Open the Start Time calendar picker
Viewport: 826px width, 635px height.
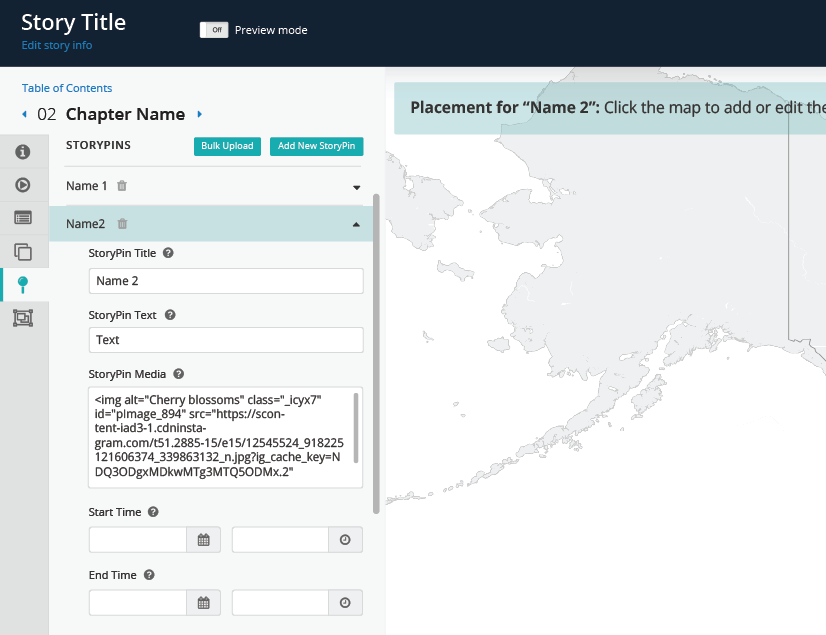(x=203, y=540)
